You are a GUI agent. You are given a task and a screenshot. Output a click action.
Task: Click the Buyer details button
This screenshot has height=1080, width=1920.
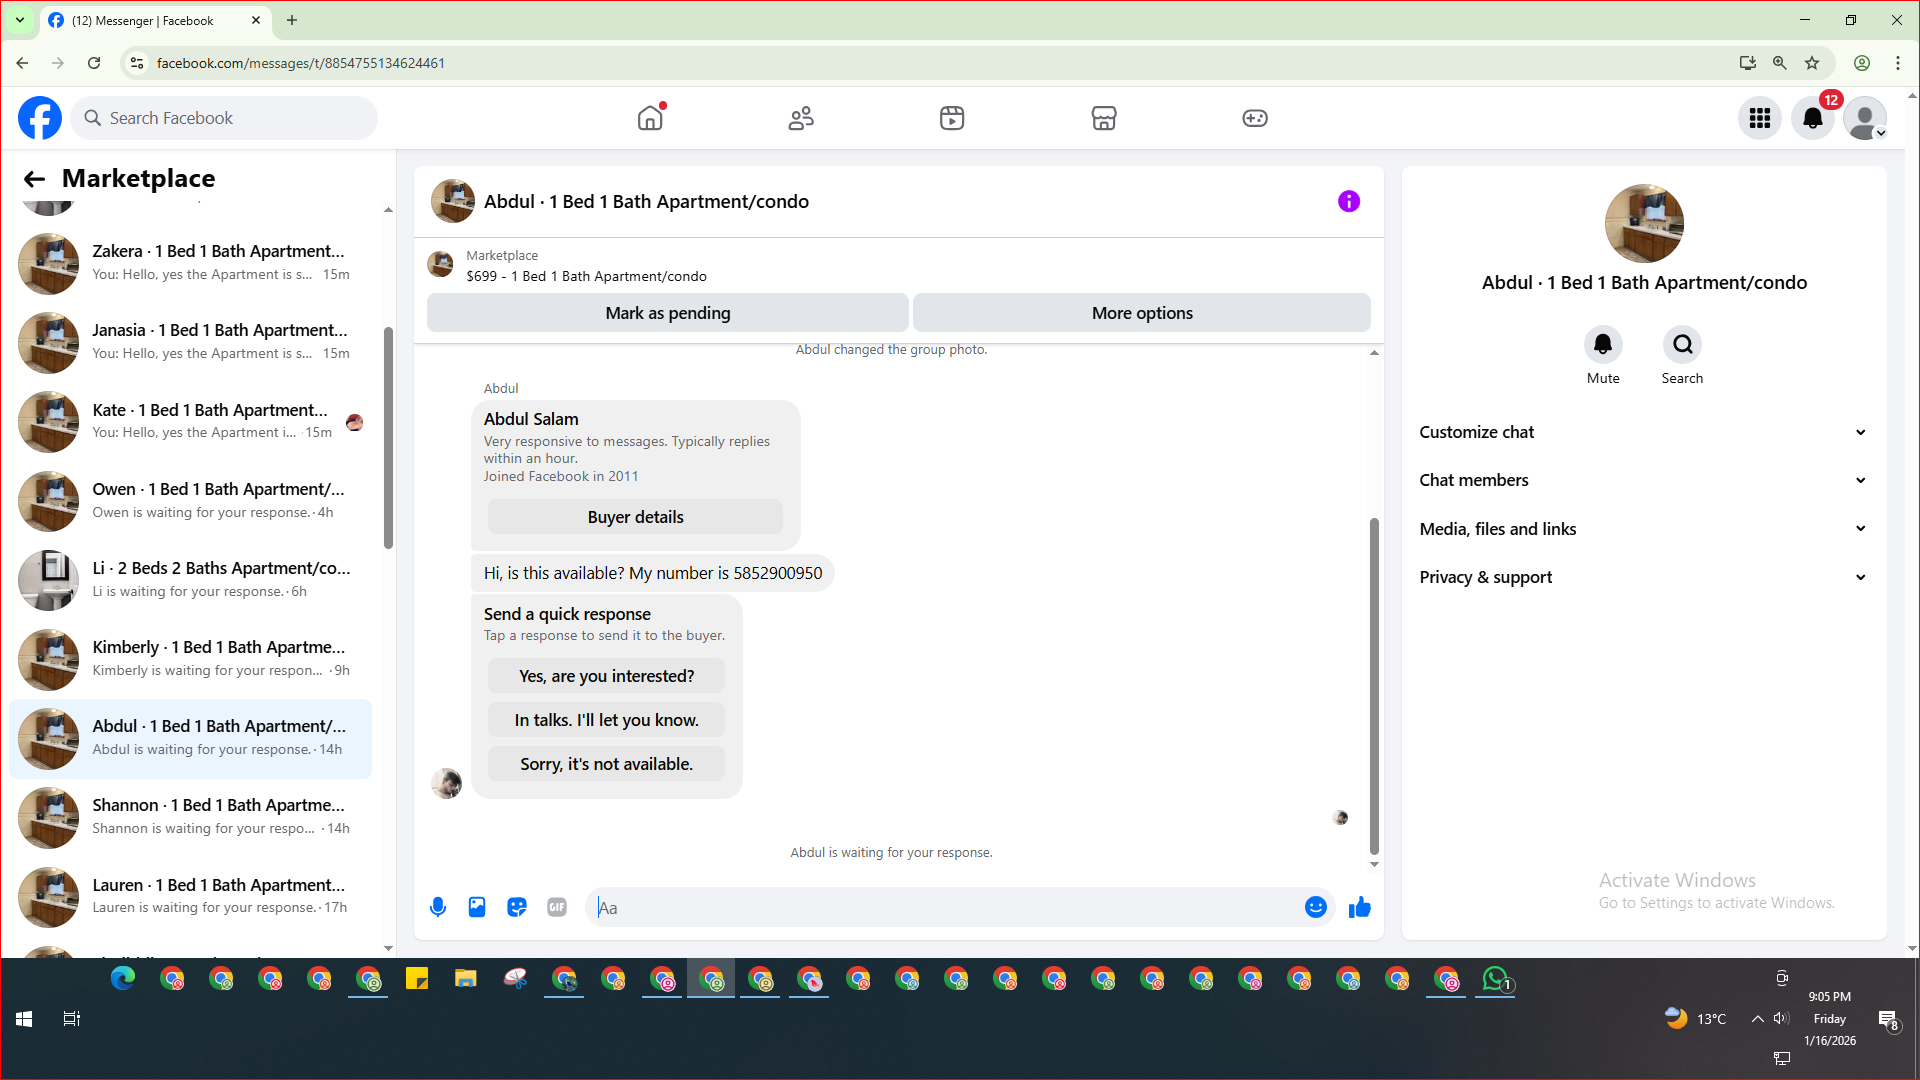click(635, 517)
